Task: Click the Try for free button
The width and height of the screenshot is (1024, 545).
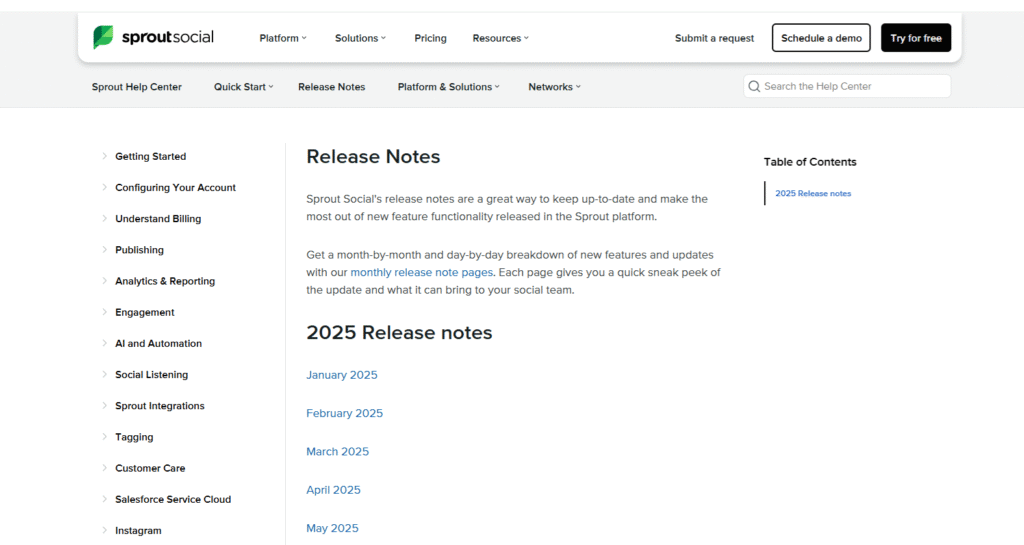Action: point(916,38)
